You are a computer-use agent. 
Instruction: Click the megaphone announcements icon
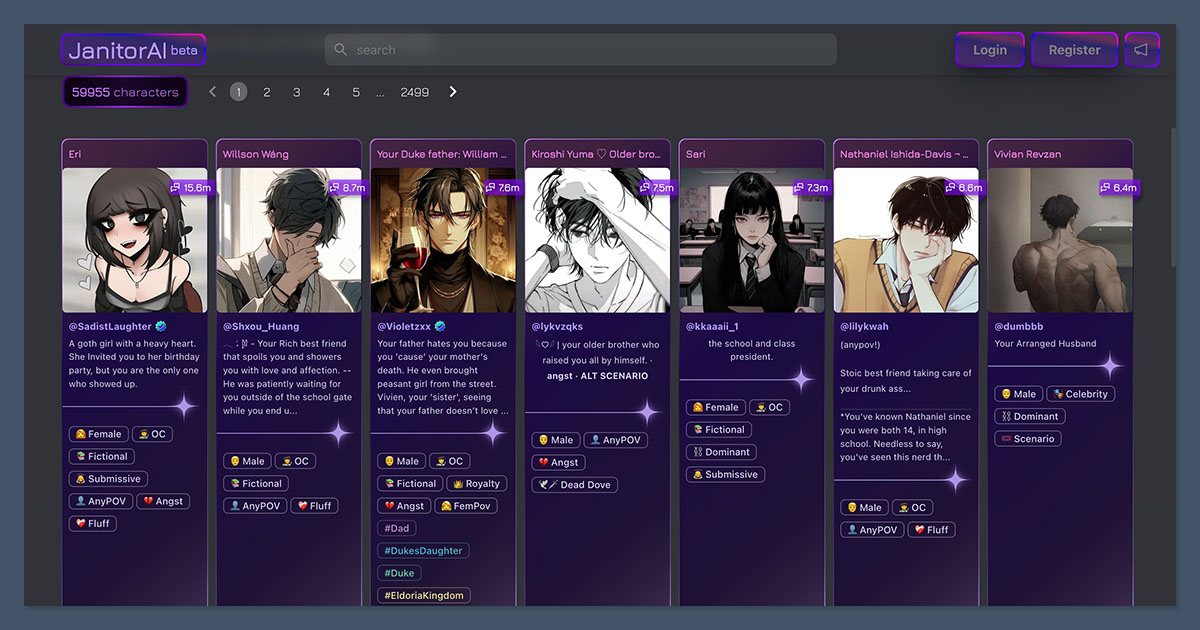coord(1141,50)
